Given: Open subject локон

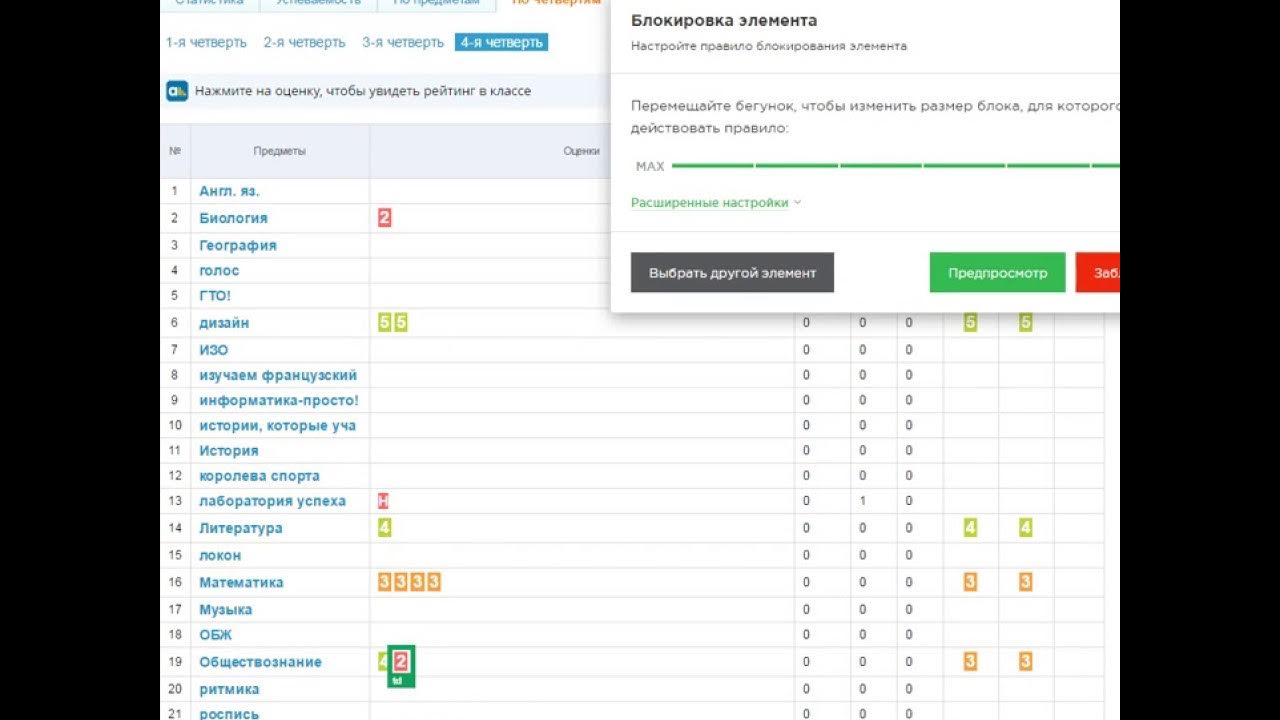Looking at the screenshot, I should point(220,555).
